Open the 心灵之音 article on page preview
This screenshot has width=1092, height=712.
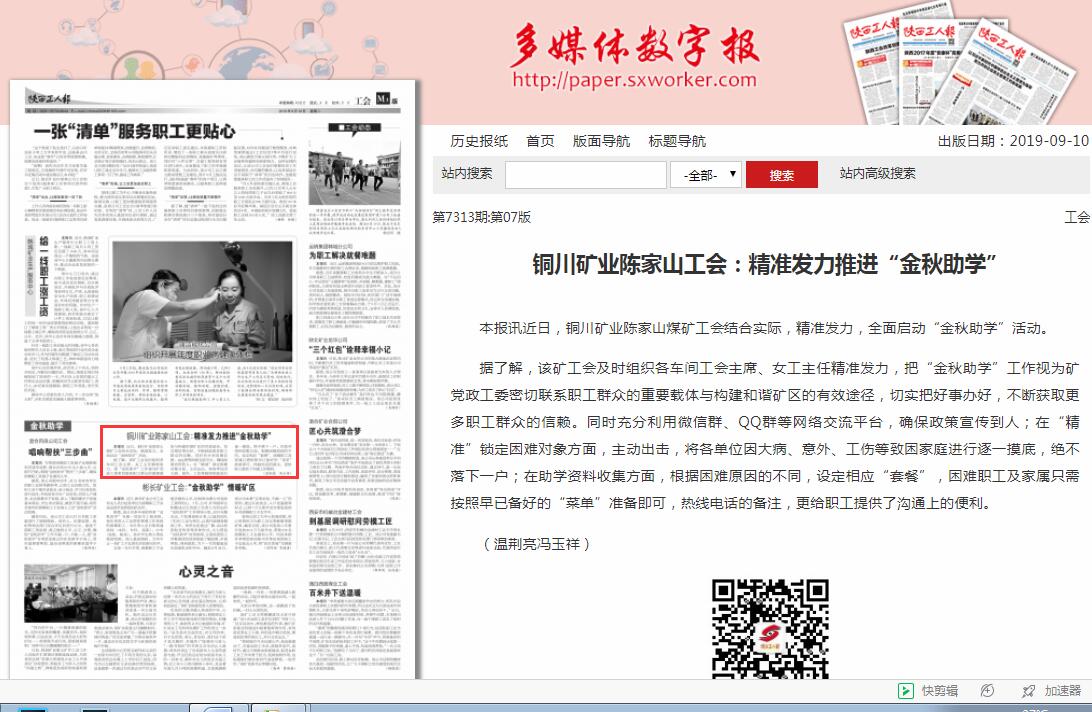pyautogui.click(x=206, y=572)
